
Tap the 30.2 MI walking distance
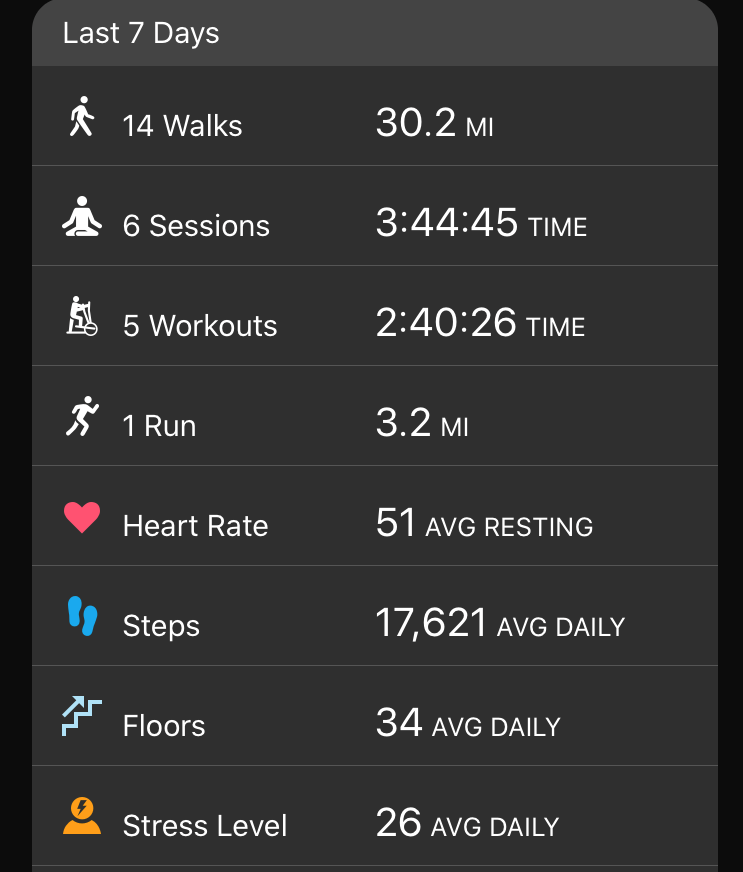(x=434, y=123)
